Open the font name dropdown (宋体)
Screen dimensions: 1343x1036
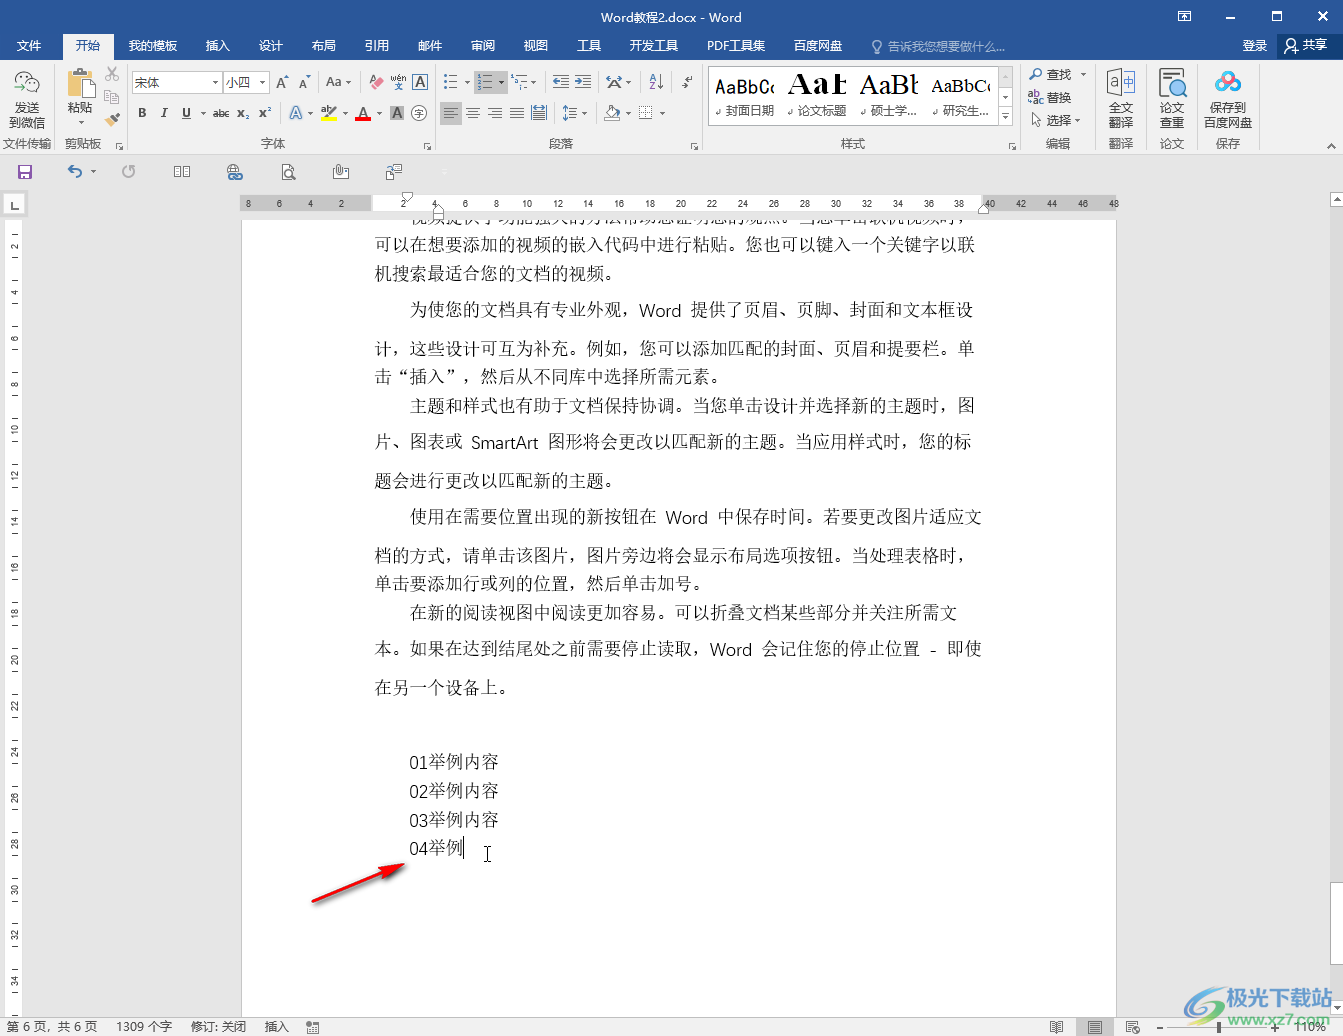click(x=215, y=83)
